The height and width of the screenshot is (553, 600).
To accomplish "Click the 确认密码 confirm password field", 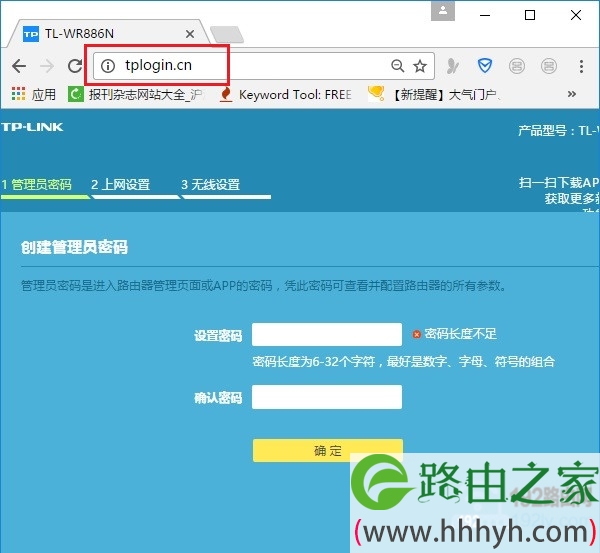I will point(327,397).
